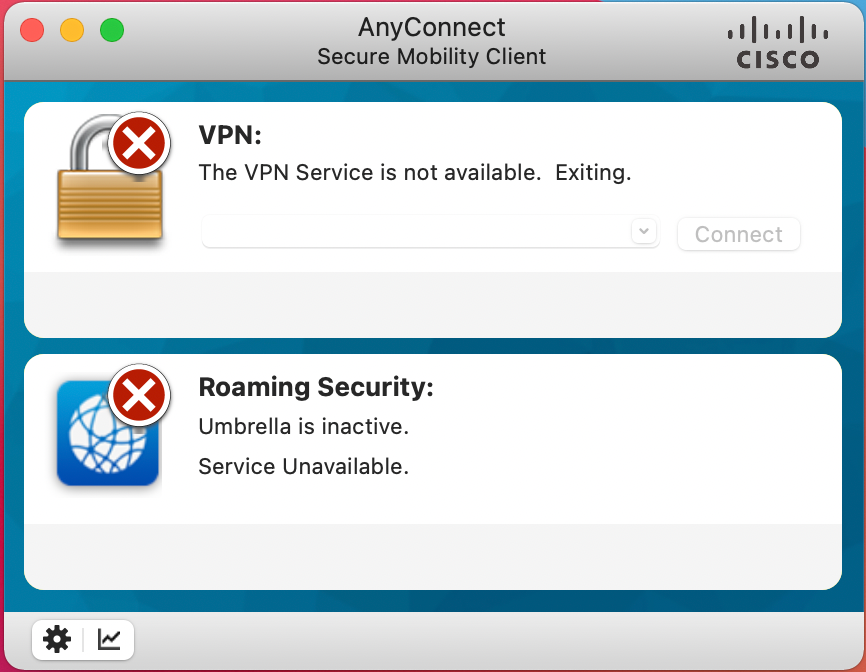Click the 'Umbrella is inactive.' status text
The width and height of the screenshot is (866, 672).
[303, 426]
